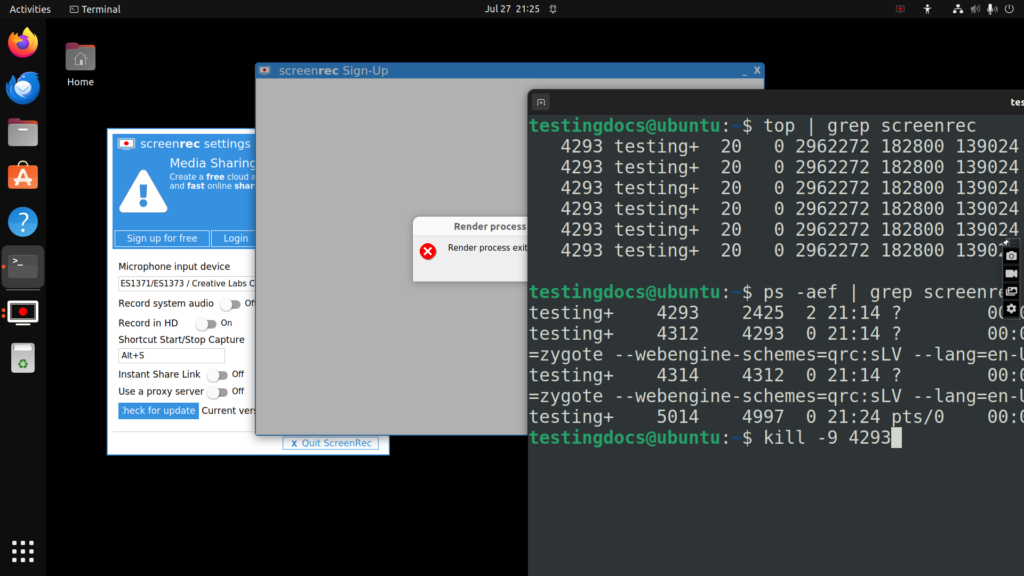Open the Help application from the dock

click(x=22, y=222)
